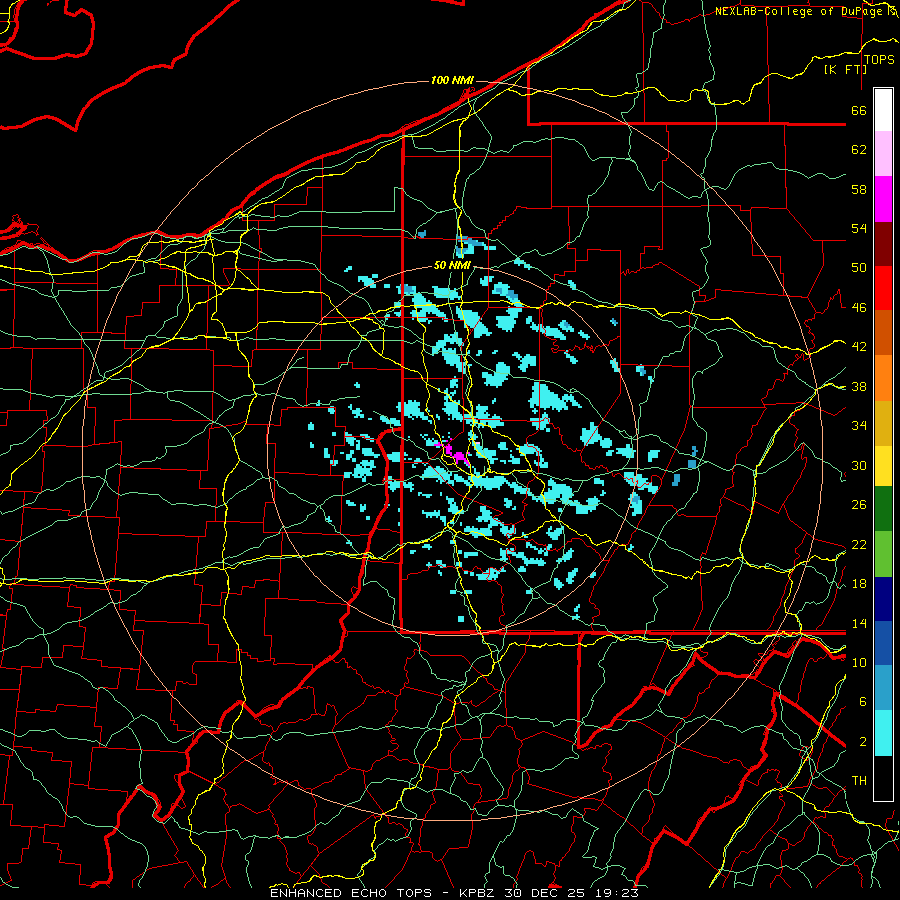Click the orange legend swatch near 38
This screenshot has height=900, width=900.
(883, 378)
